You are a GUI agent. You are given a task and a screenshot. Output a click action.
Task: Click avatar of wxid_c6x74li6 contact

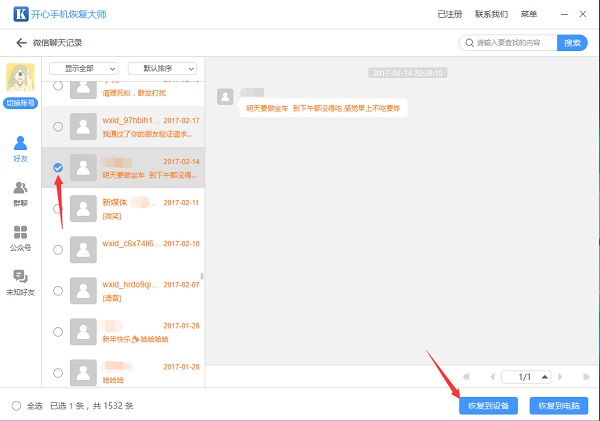point(83,250)
